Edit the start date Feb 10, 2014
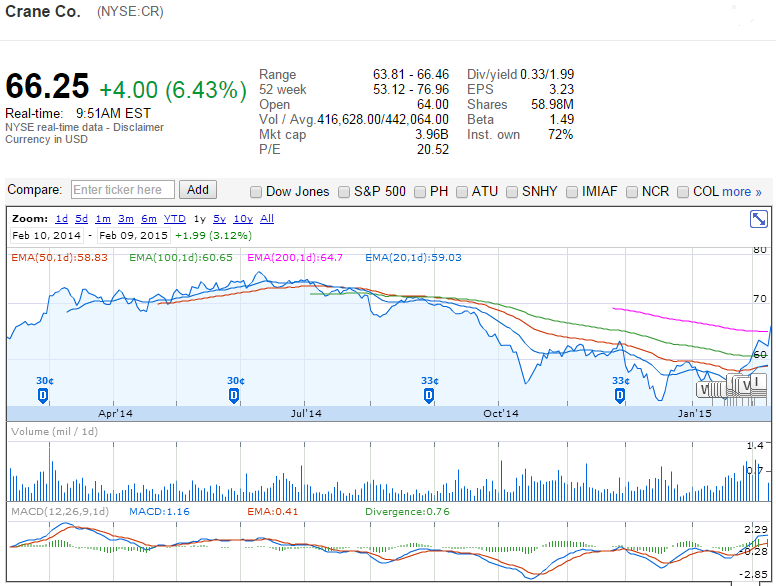 47,236
